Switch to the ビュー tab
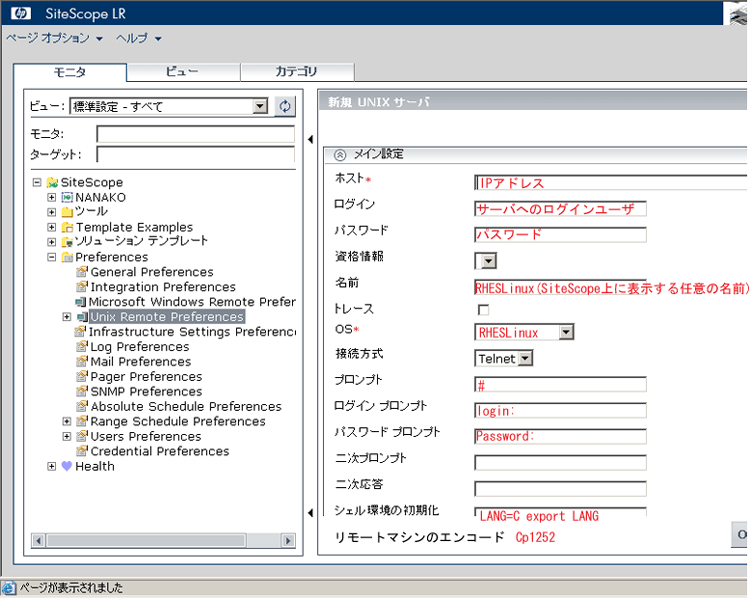750x598 pixels. (183, 72)
